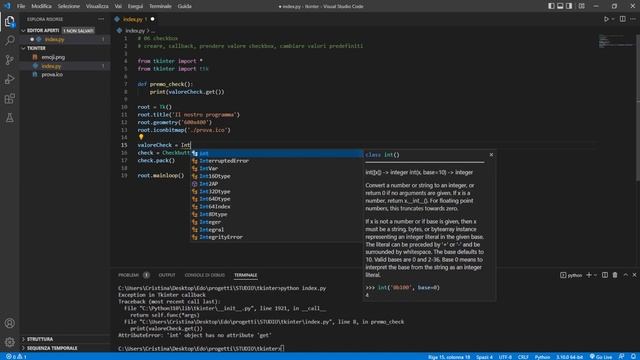
Task: Click the notifications bell in status bar
Action: (633, 357)
